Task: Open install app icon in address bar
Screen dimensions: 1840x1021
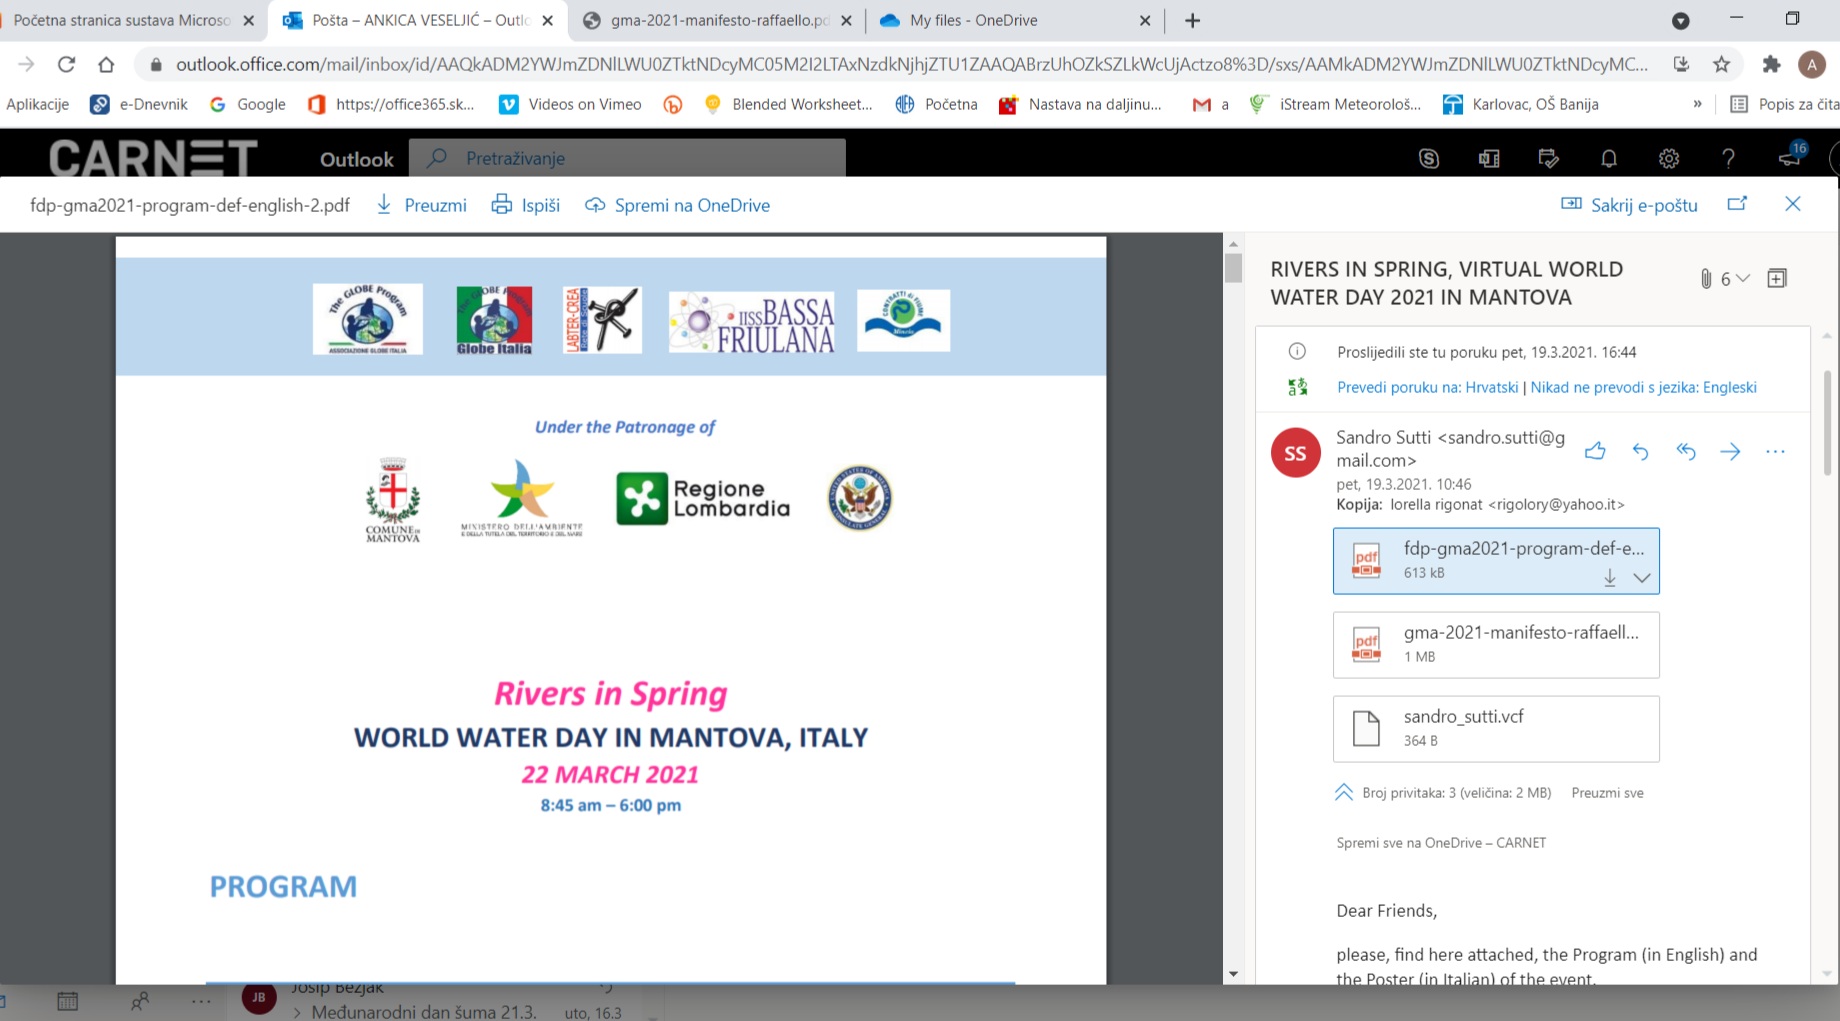Action: click(x=1681, y=64)
